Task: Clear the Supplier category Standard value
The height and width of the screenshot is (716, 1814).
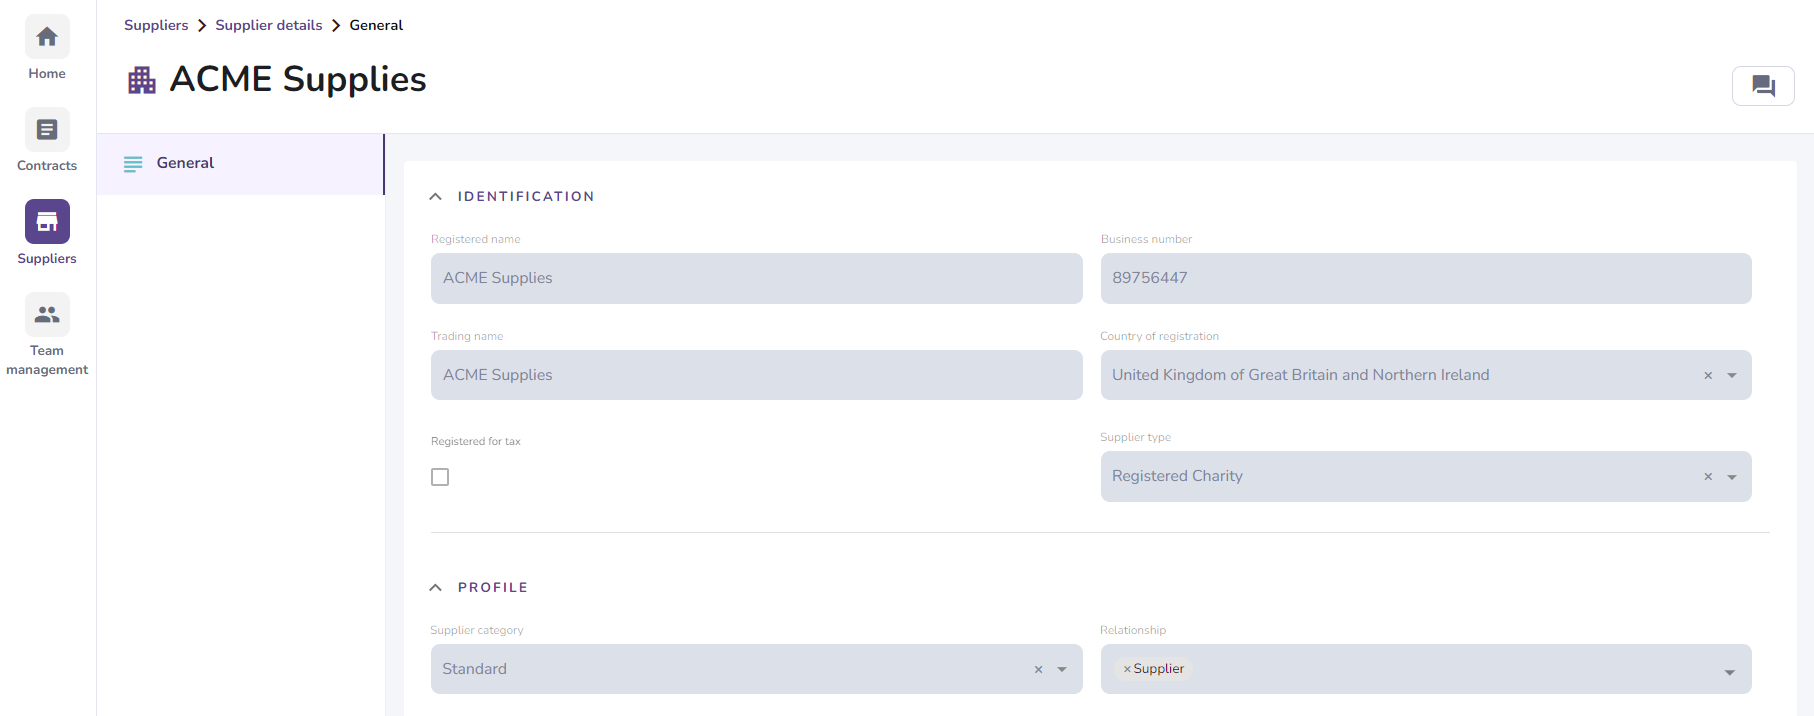Action: click(x=1038, y=670)
